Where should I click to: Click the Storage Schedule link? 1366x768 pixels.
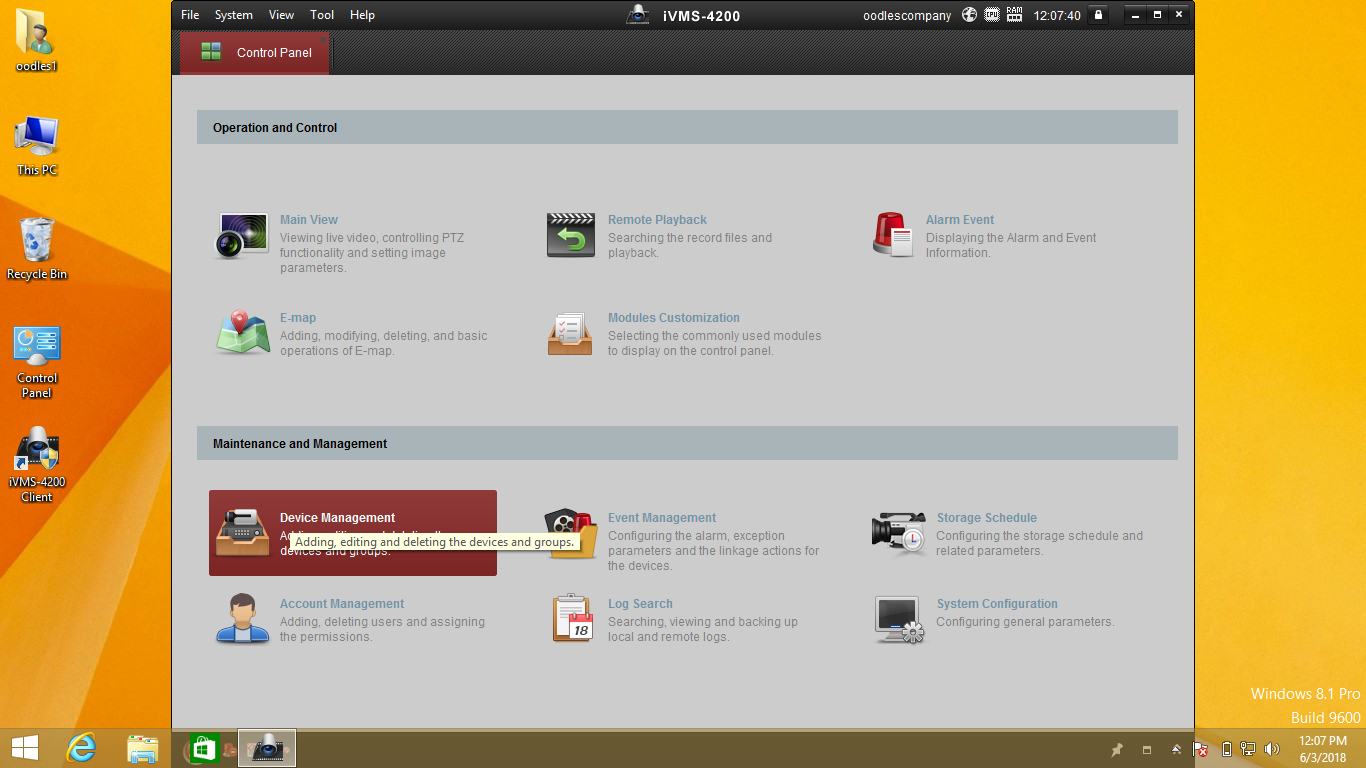point(987,518)
